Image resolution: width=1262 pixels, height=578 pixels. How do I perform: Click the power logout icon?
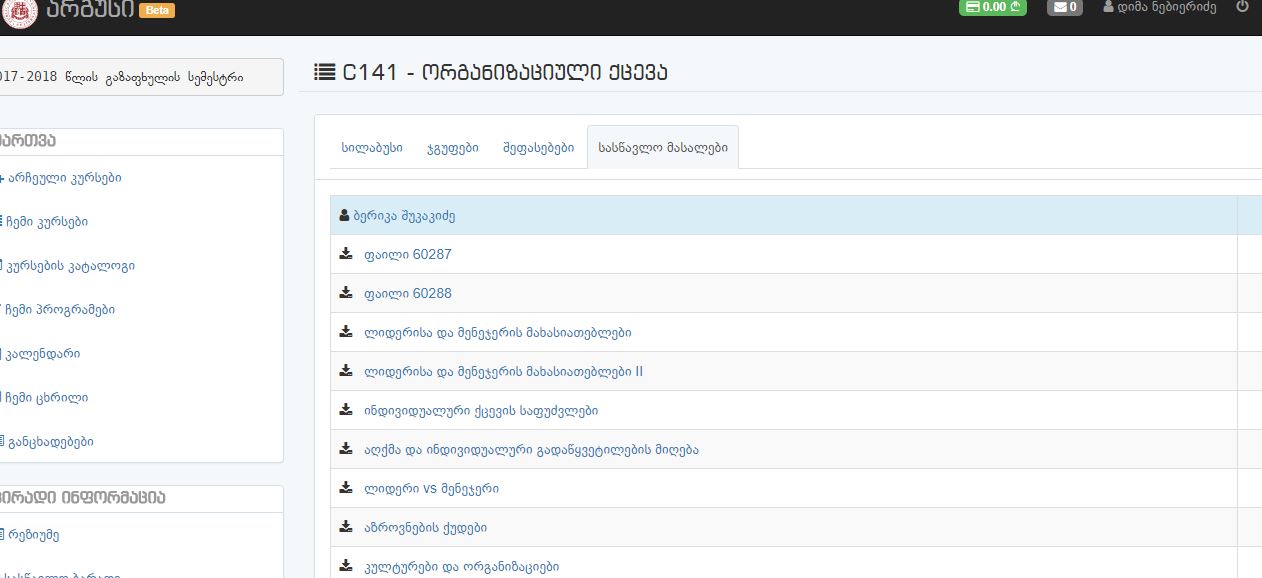(x=1243, y=6)
